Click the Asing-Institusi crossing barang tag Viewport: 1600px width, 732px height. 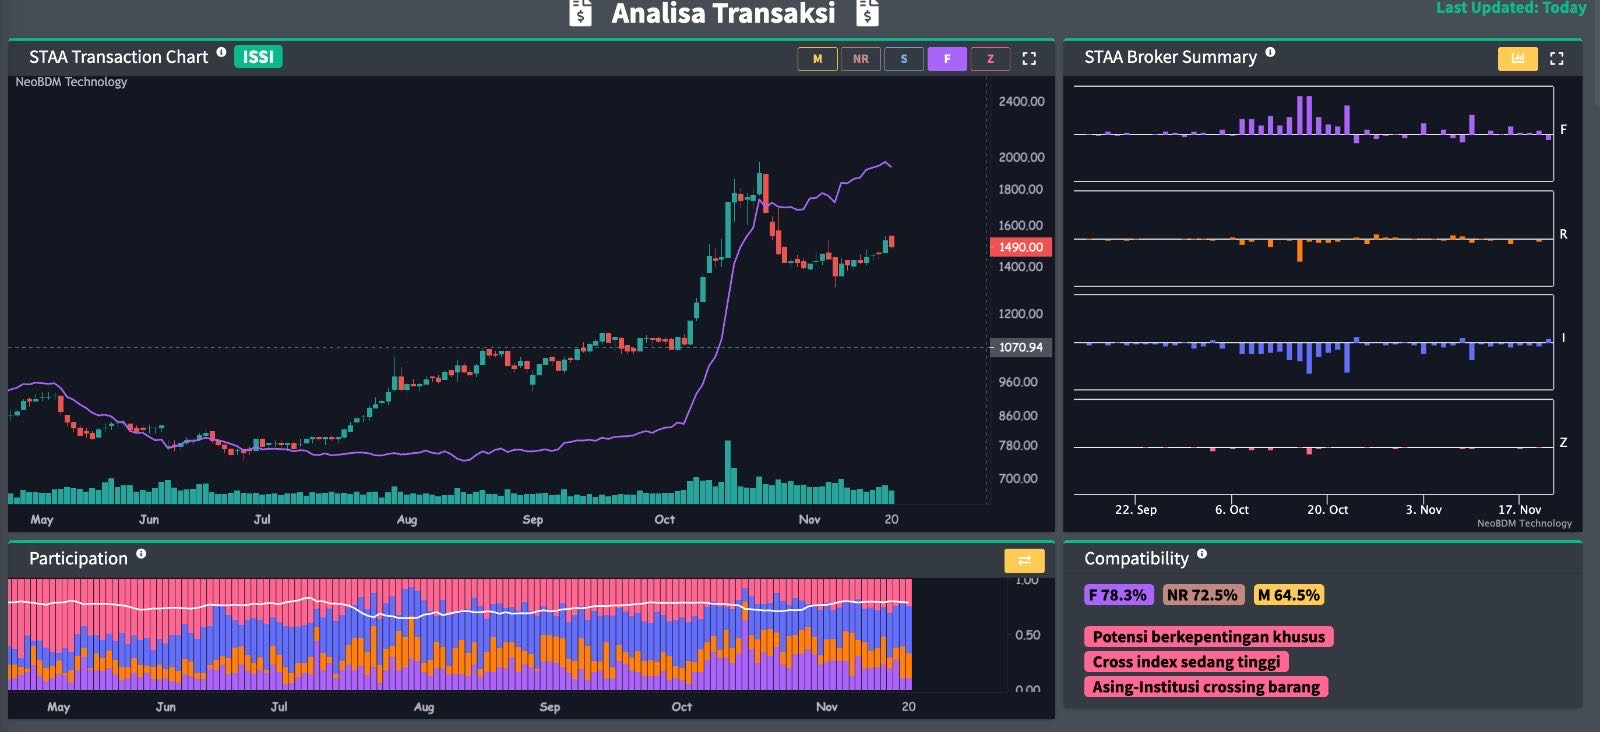pos(1206,687)
